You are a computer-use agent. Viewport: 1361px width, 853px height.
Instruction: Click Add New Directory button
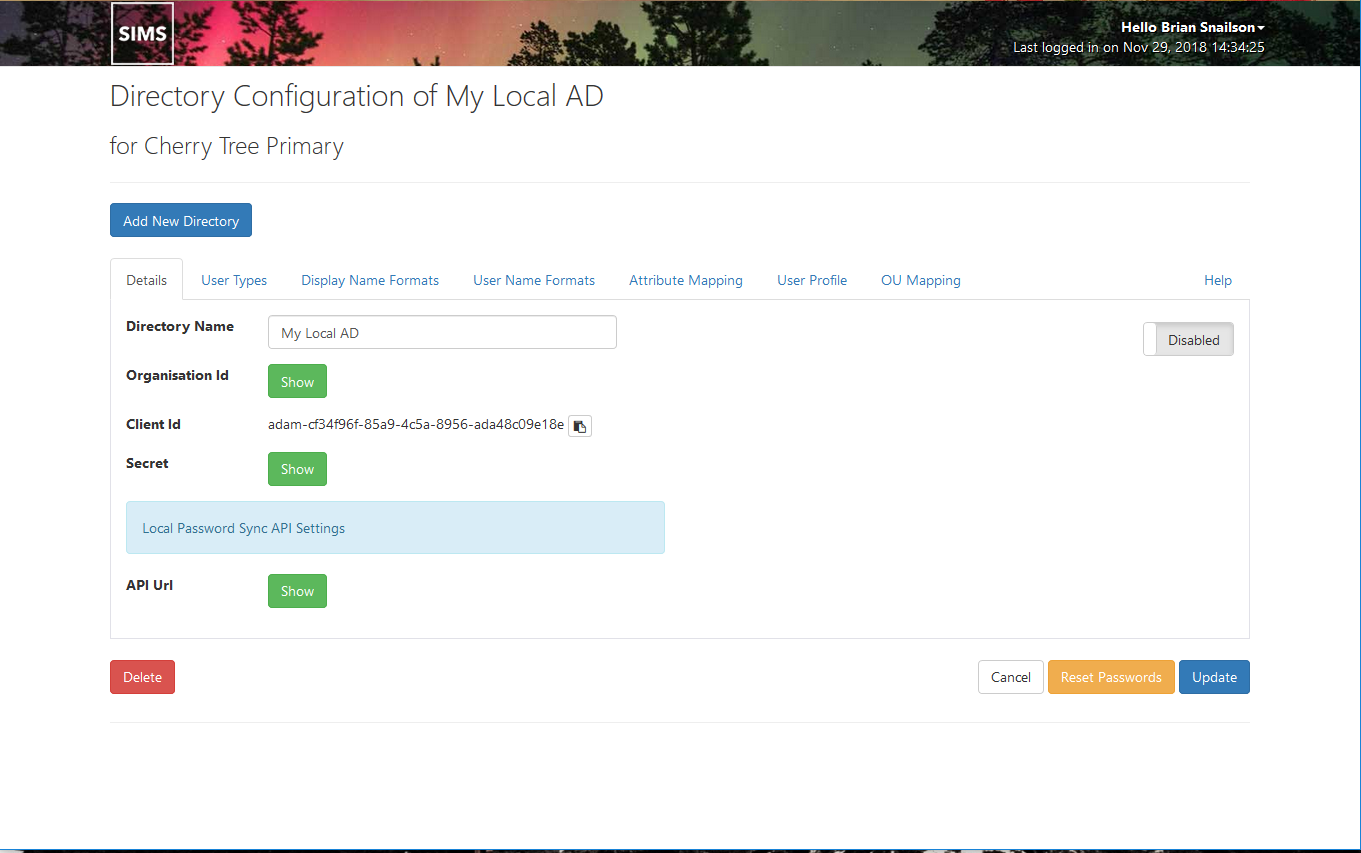click(181, 221)
